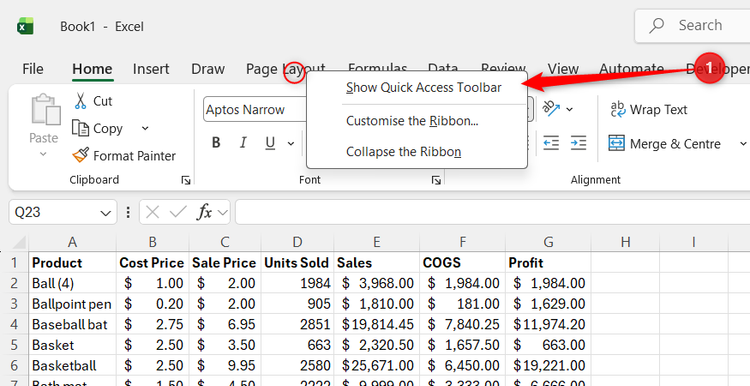
Task: Toggle Bold formatting
Action: click(216, 143)
